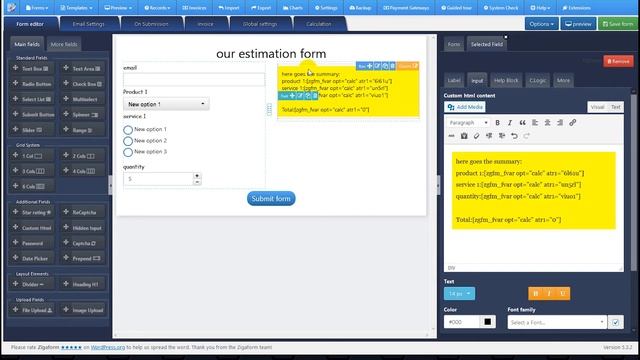Open the Help menu dropdown
The width and height of the screenshot is (640, 360).
(x=540, y=8)
